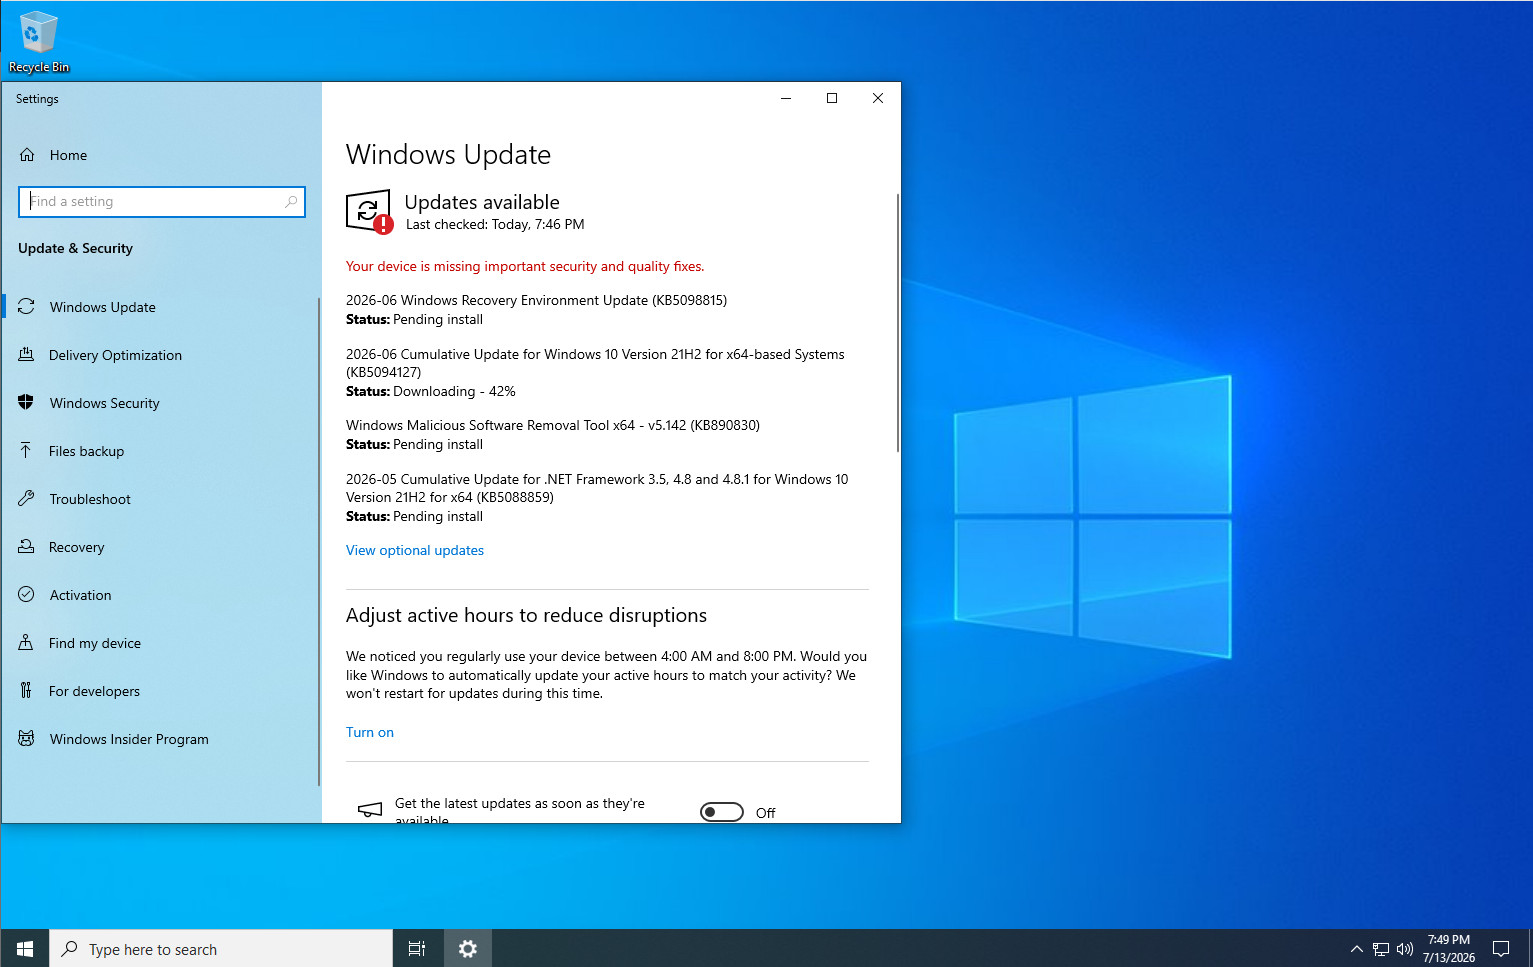Image resolution: width=1533 pixels, height=967 pixels.
Task: Click the Updates available status icon
Action: (369, 212)
